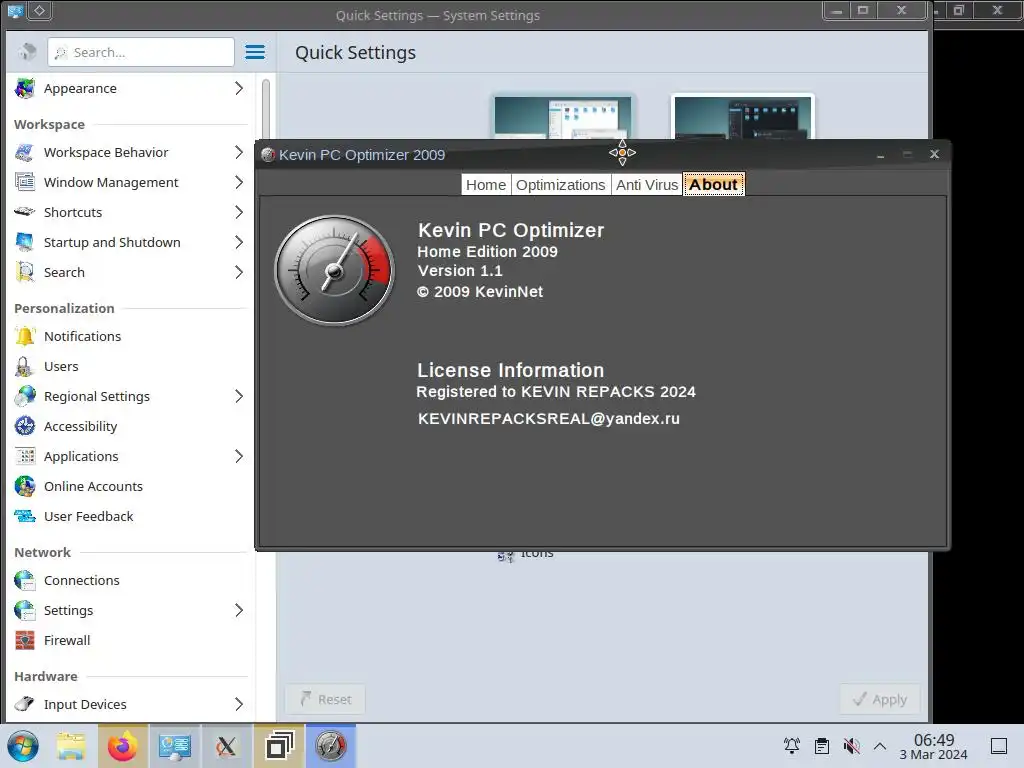Open the Start menu orb
This screenshot has height=768, width=1024.
point(23,746)
